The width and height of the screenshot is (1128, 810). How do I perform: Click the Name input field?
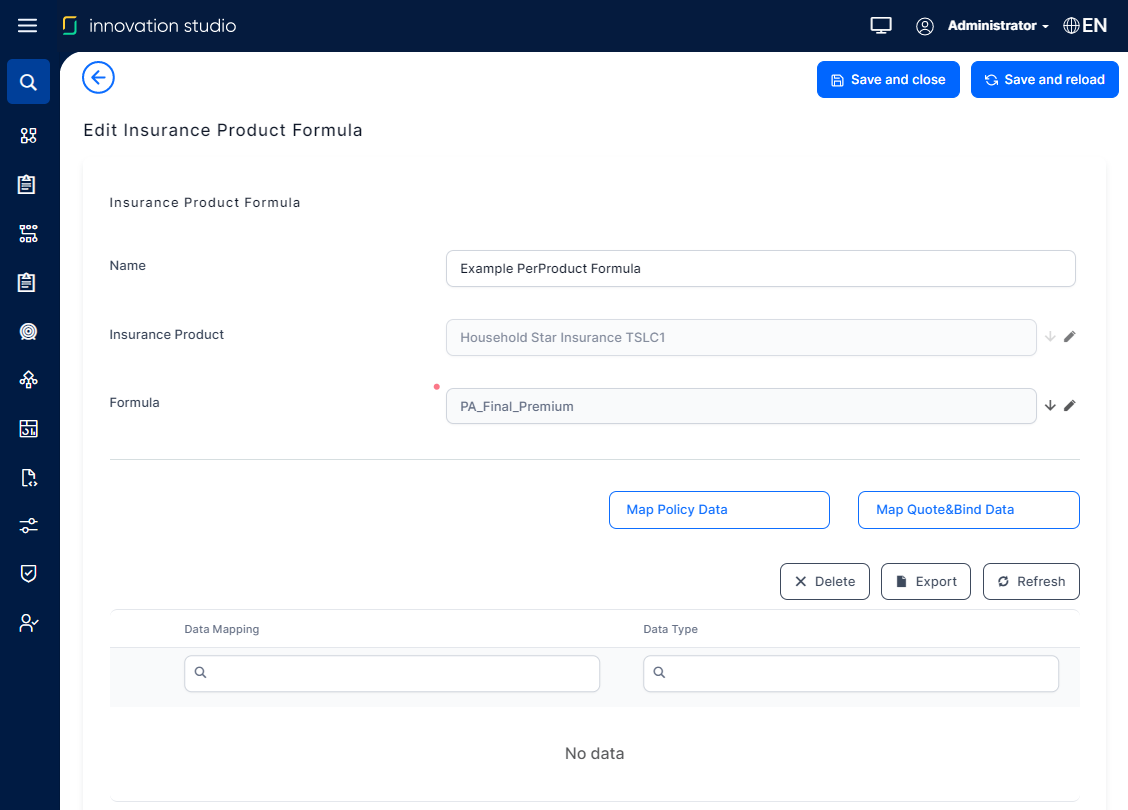pyautogui.click(x=760, y=269)
